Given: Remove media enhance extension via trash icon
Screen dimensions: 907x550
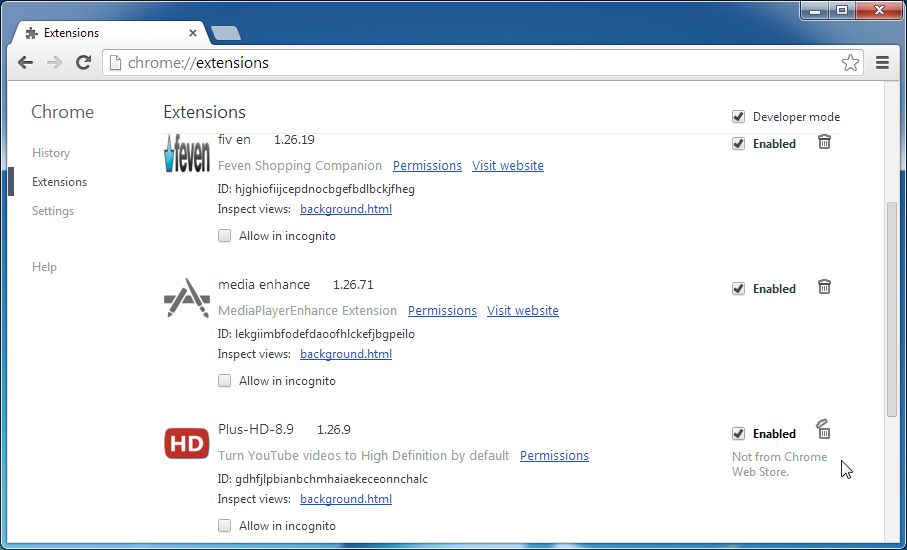Looking at the screenshot, I should [x=824, y=286].
